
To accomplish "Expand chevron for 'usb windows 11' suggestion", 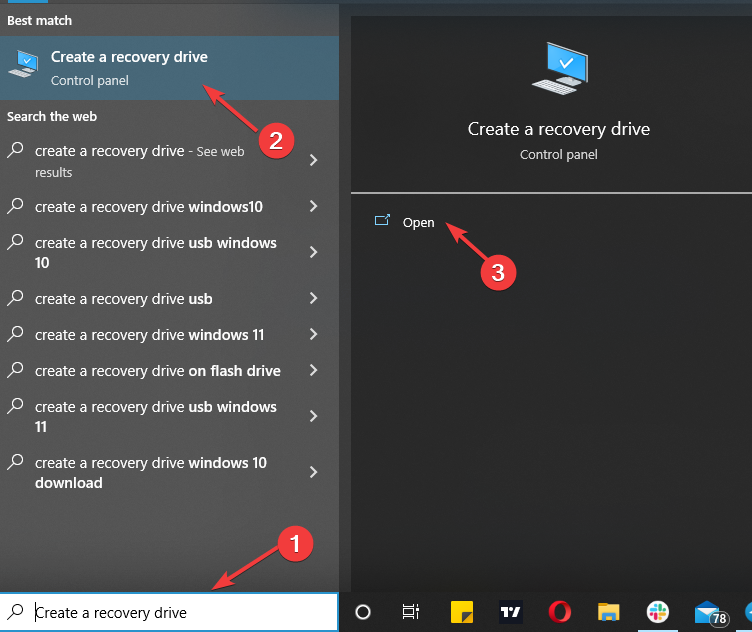I will pos(313,416).
